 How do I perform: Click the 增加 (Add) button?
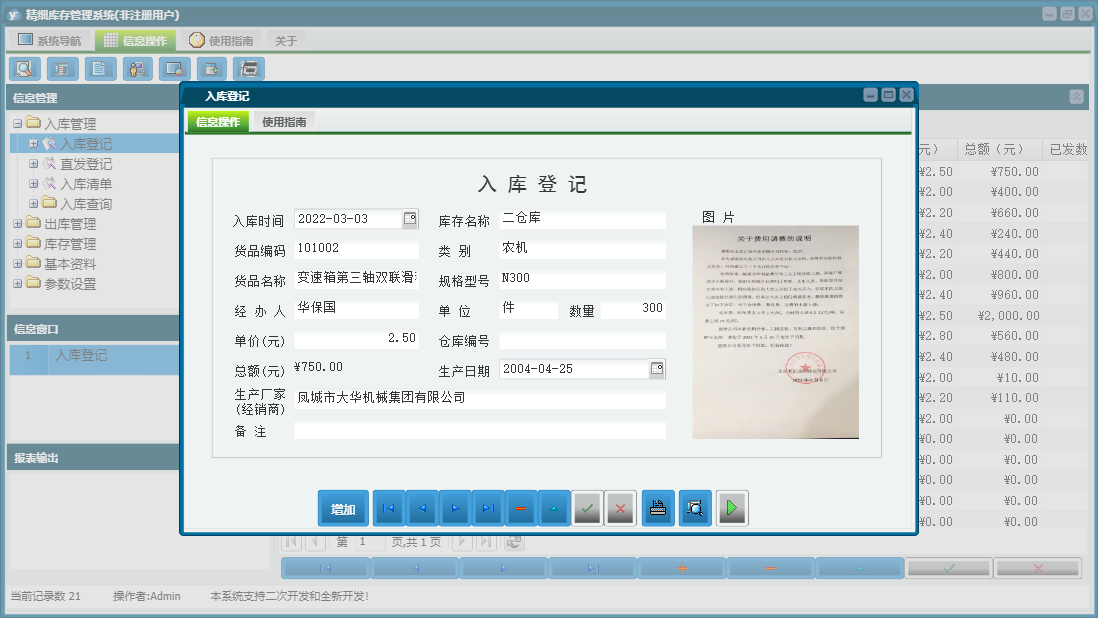(x=343, y=509)
